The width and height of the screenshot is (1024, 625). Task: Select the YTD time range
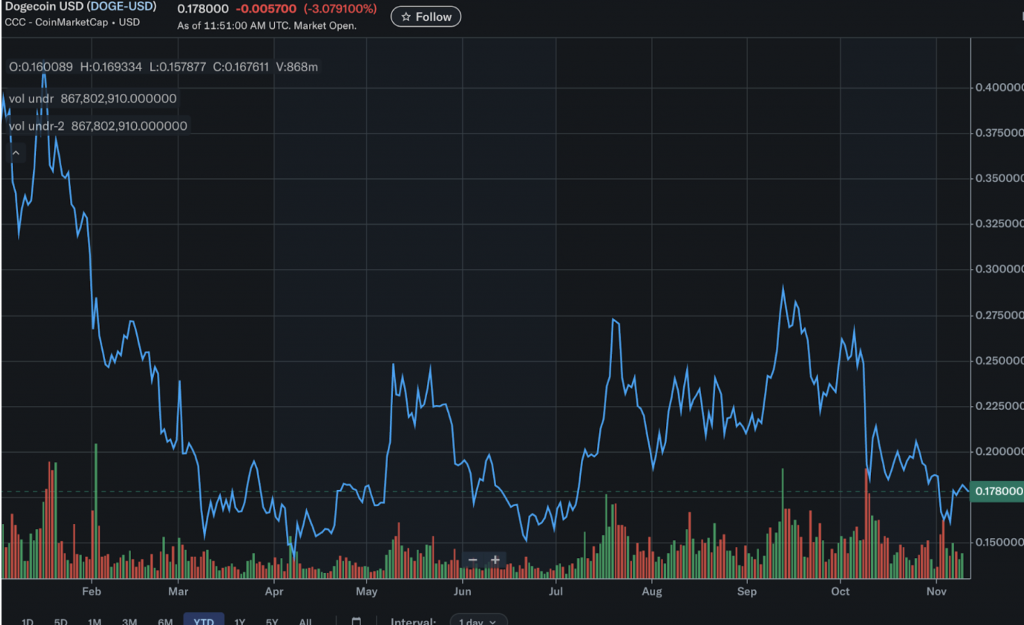tap(203, 621)
